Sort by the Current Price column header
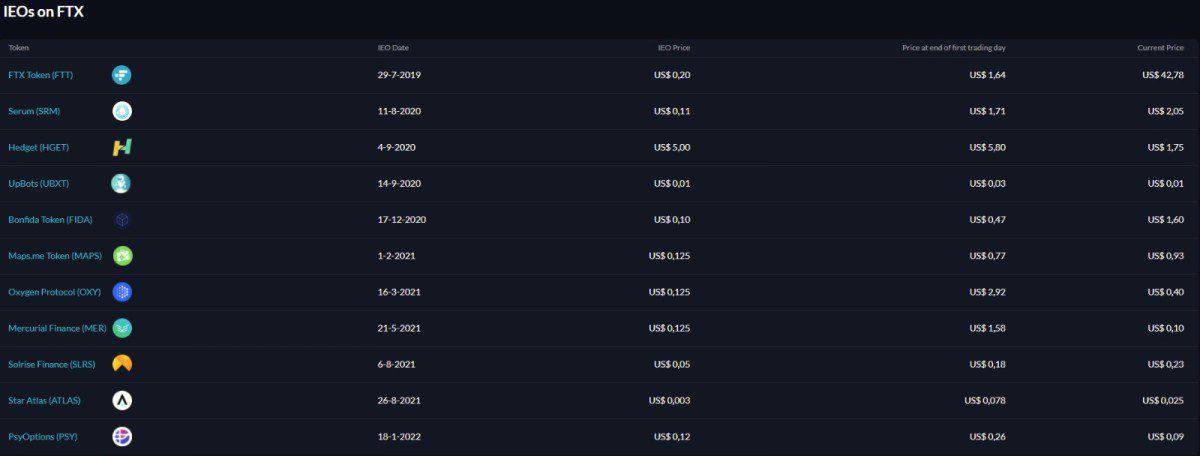This screenshot has height=456, width=1200. [1160, 47]
